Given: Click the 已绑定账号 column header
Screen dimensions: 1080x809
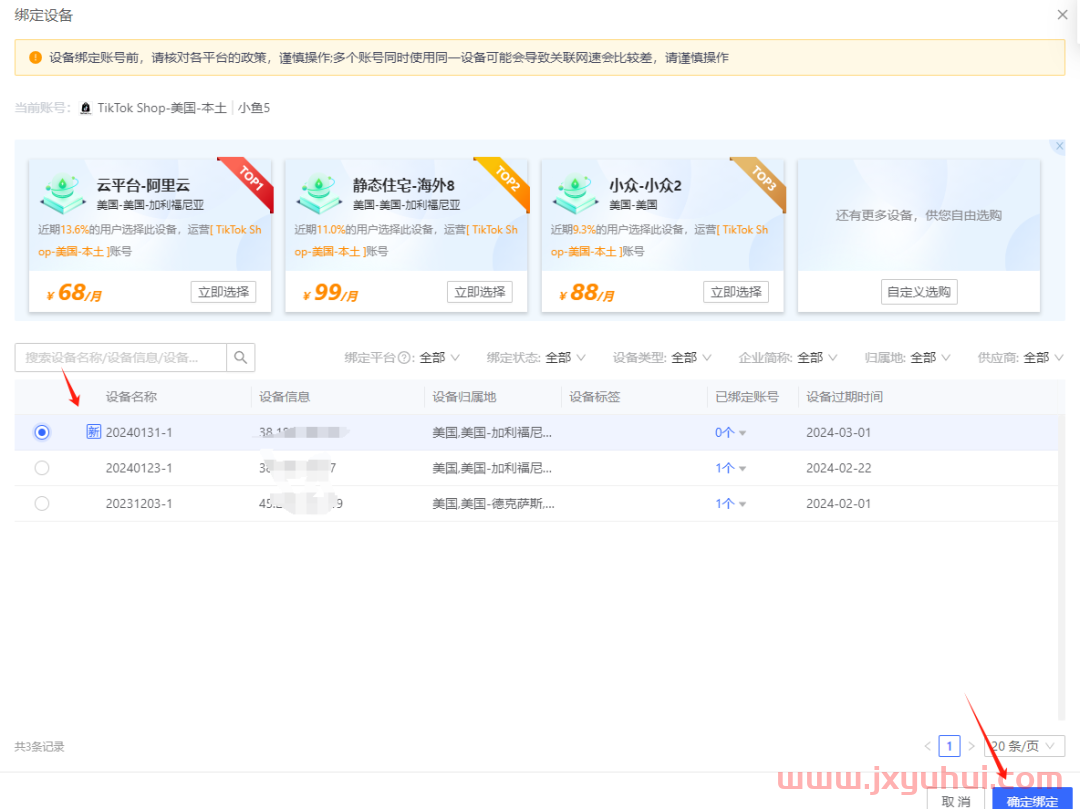Looking at the screenshot, I should click(747, 397).
